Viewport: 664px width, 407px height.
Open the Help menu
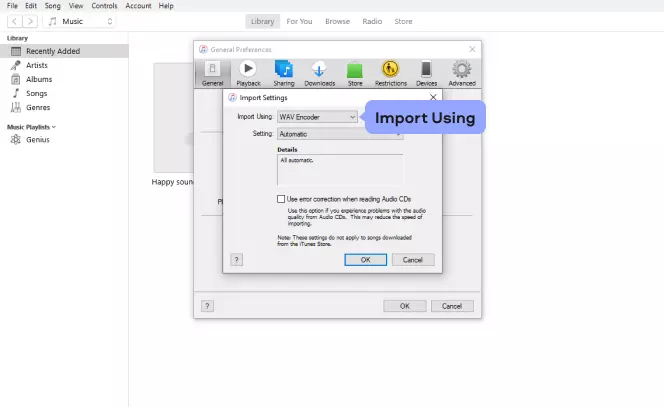point(166,6)
